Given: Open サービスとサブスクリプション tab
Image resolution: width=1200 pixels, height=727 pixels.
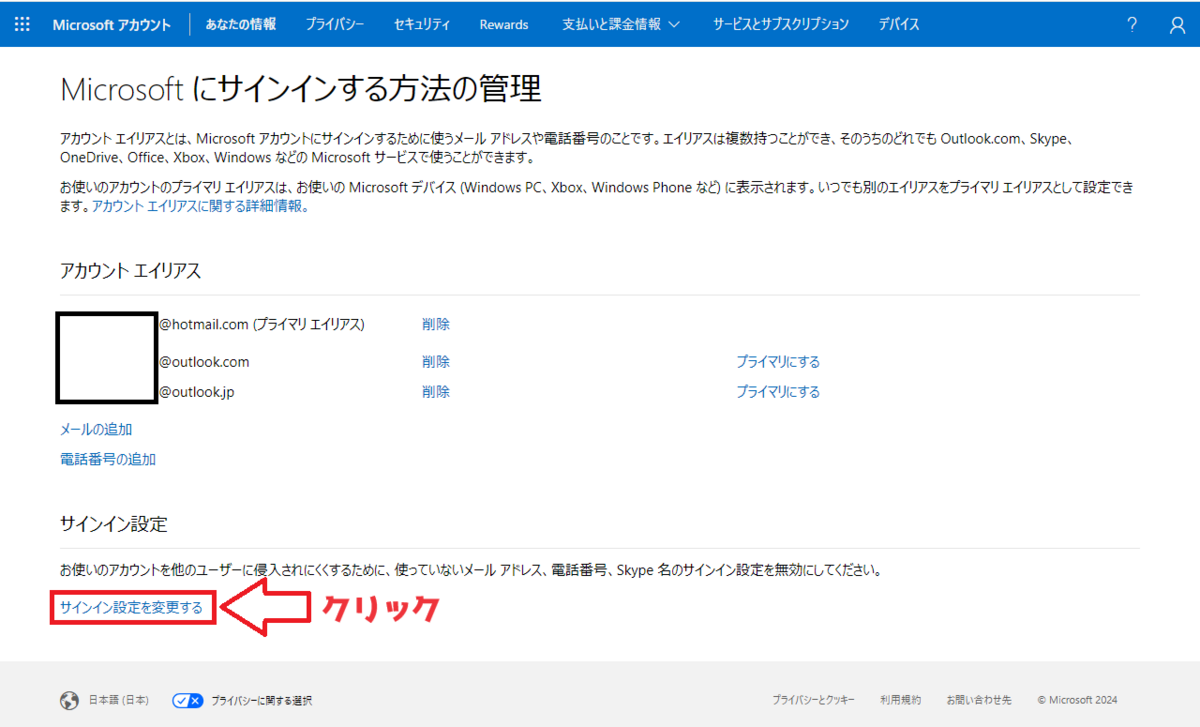Looking at the screenshot, I should 781,24.
